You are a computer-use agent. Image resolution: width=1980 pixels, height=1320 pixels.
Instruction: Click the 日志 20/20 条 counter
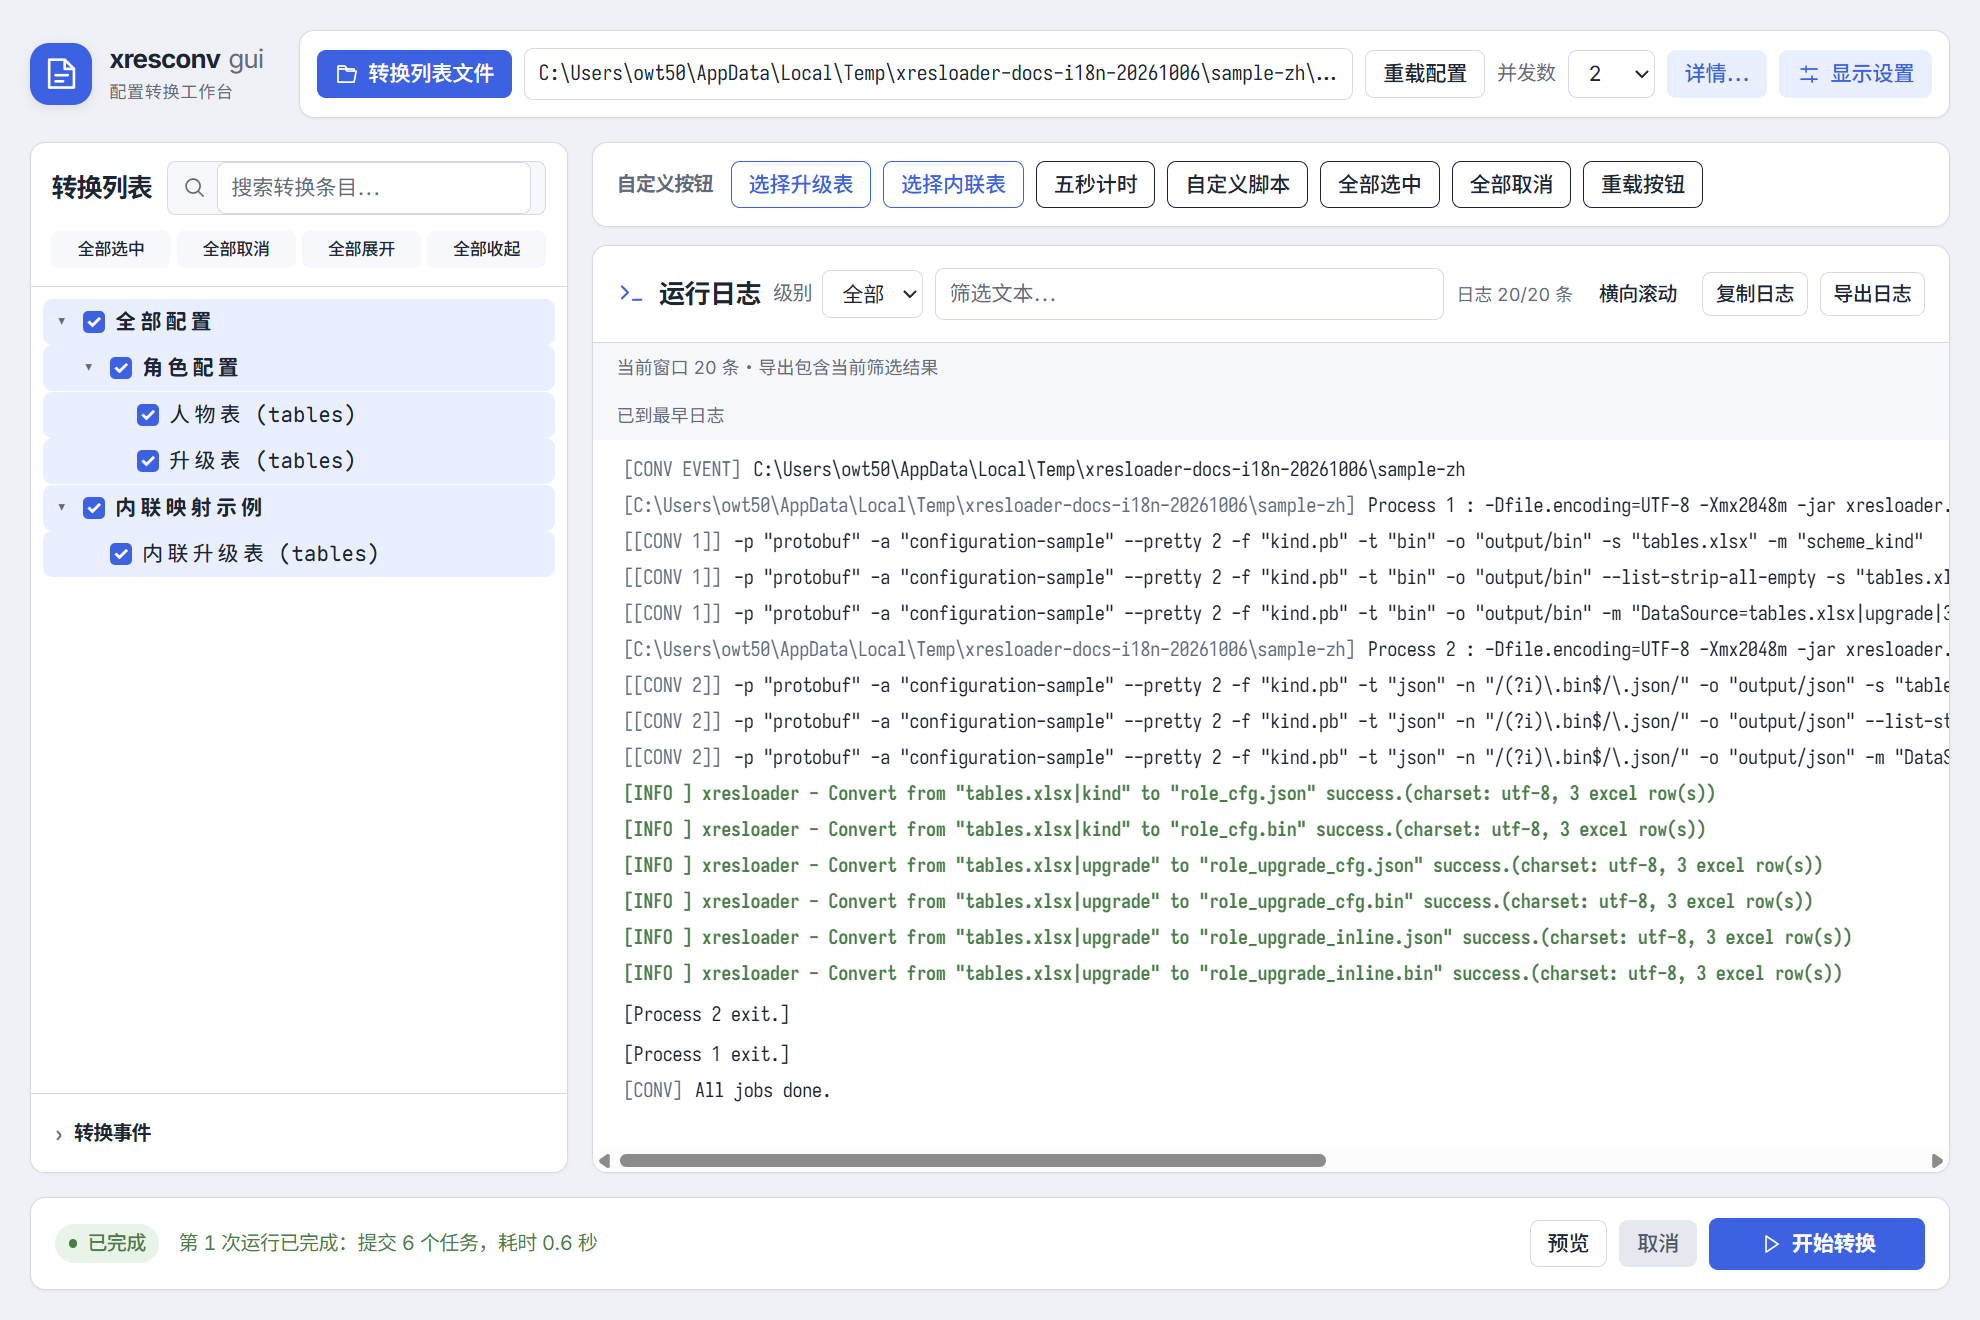[1514, 294]
